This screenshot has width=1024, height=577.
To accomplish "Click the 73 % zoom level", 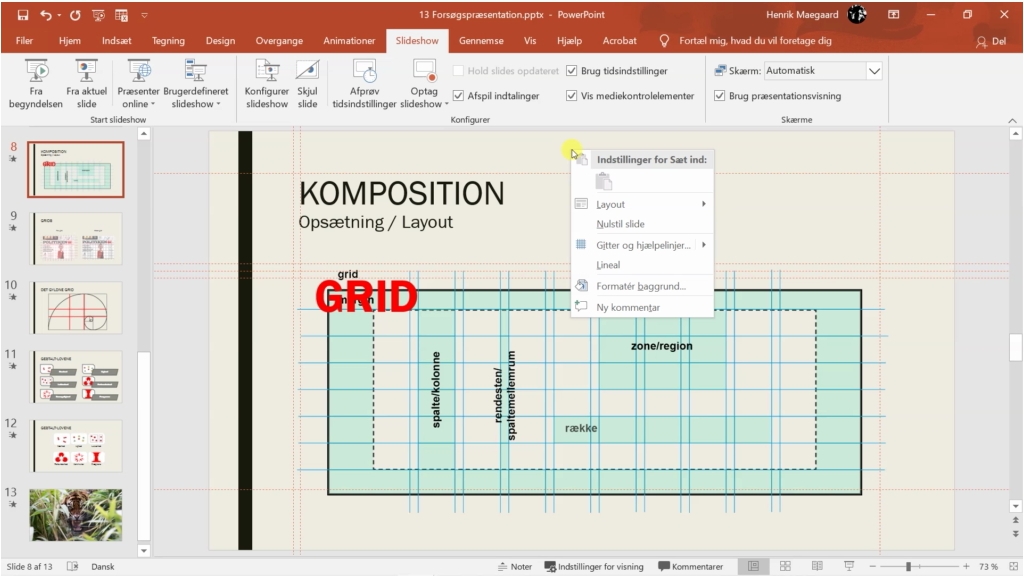I will pos(988,567).
